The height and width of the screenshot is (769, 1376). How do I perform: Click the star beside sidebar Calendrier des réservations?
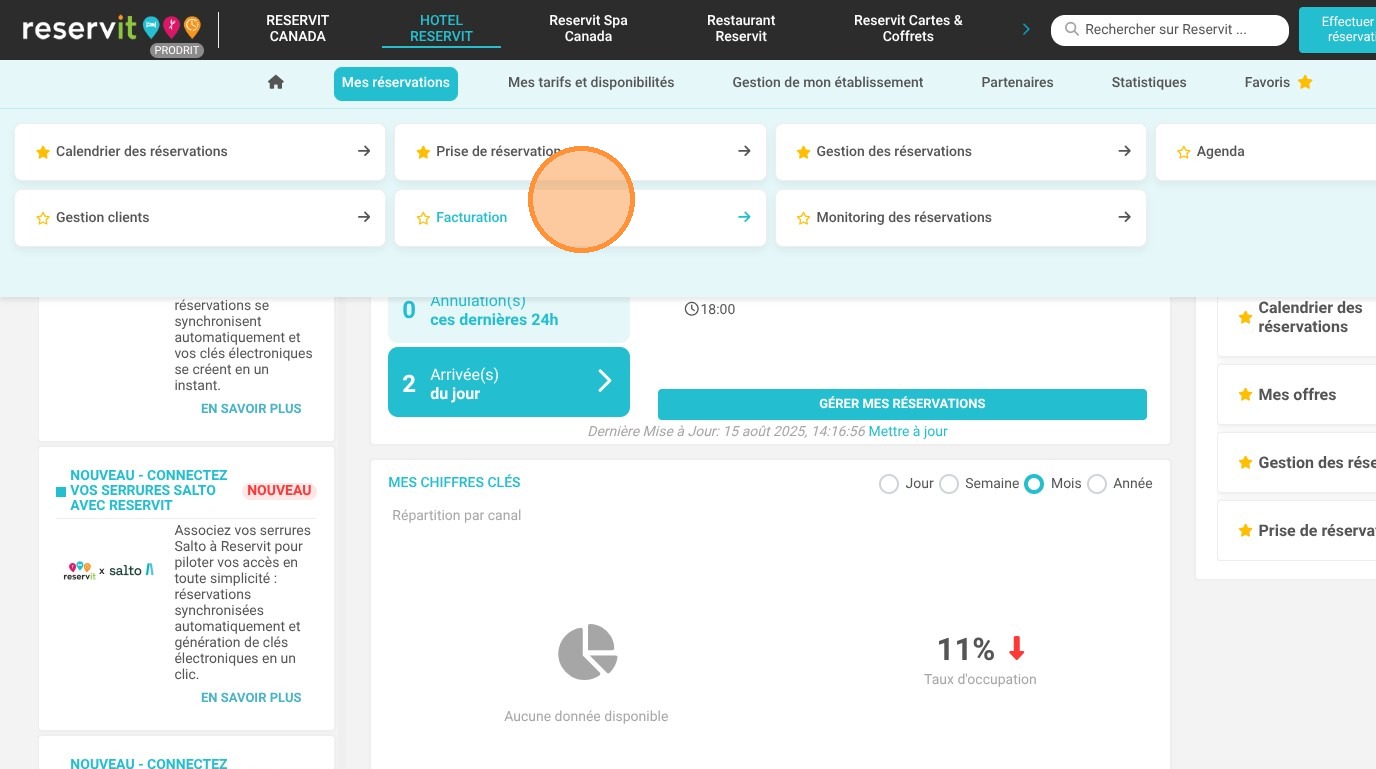pyautogui.click(x=1245, y=317)
